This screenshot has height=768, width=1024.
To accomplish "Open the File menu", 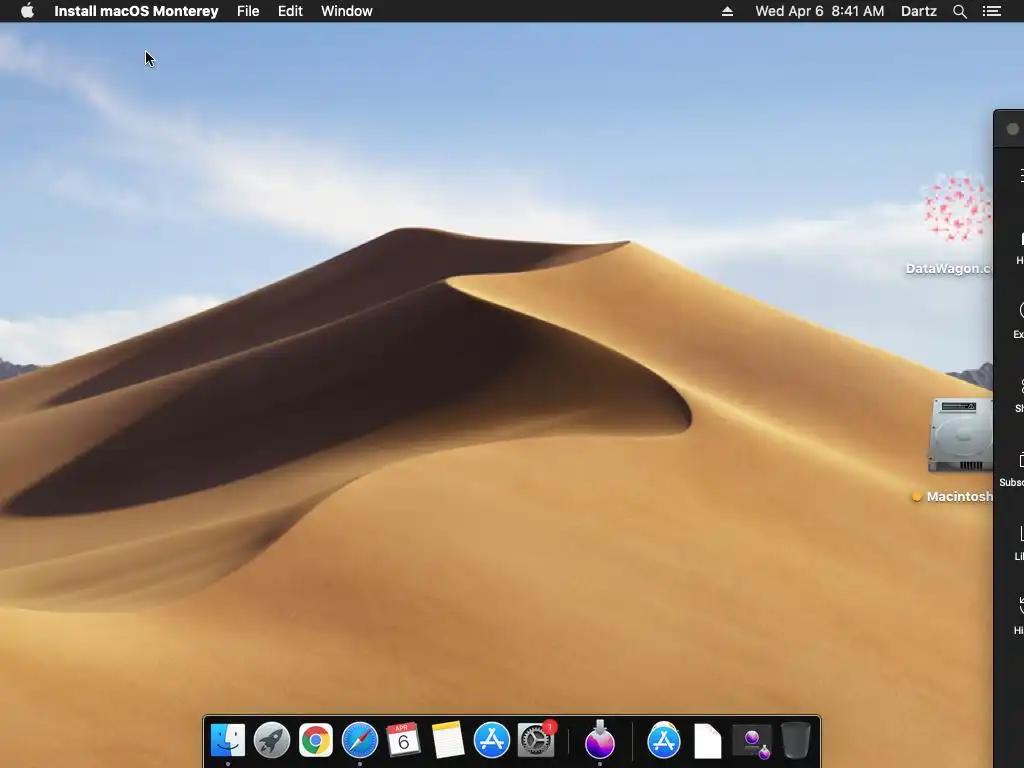I will coord(248,11).
